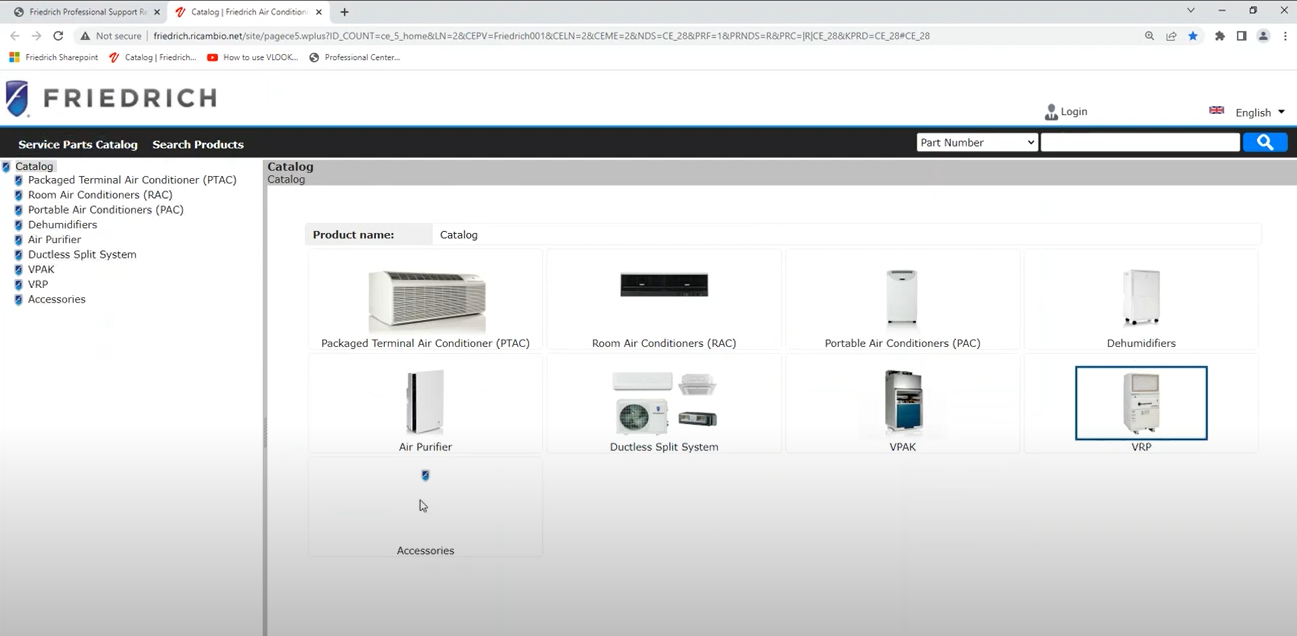Click the Ductless Split System card caption
This screenshot has width=1297, height=636.
pyautogui.click(x=664, y=447)
